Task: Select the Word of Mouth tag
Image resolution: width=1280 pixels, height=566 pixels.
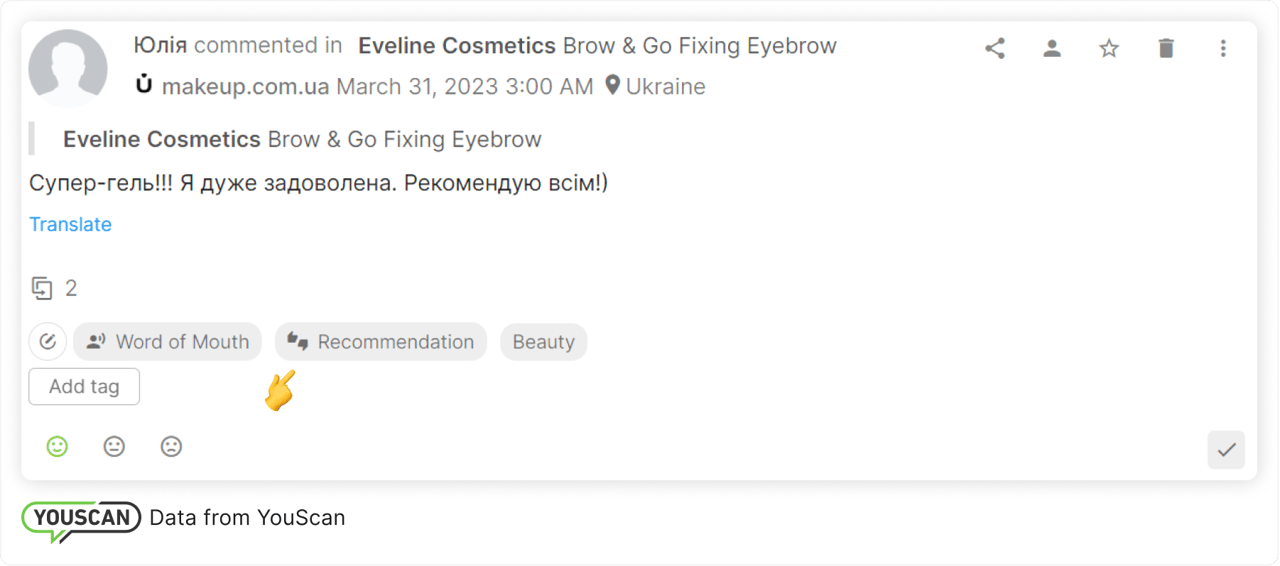Action: [x=167, y=342]
